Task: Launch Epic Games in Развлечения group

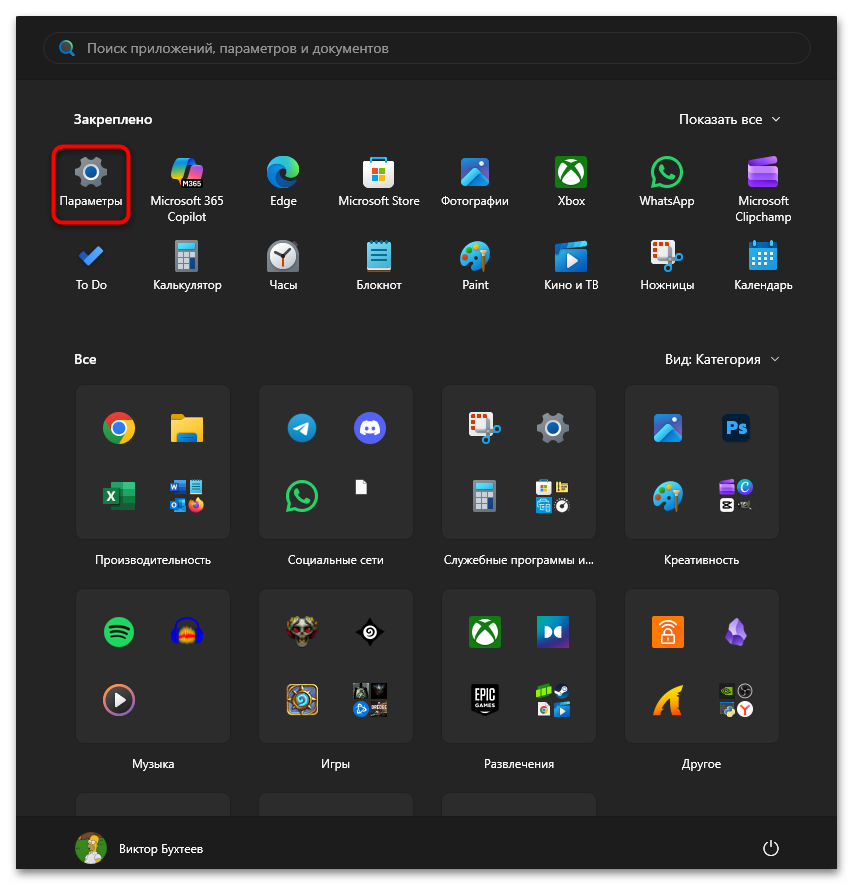Action: 485,700
